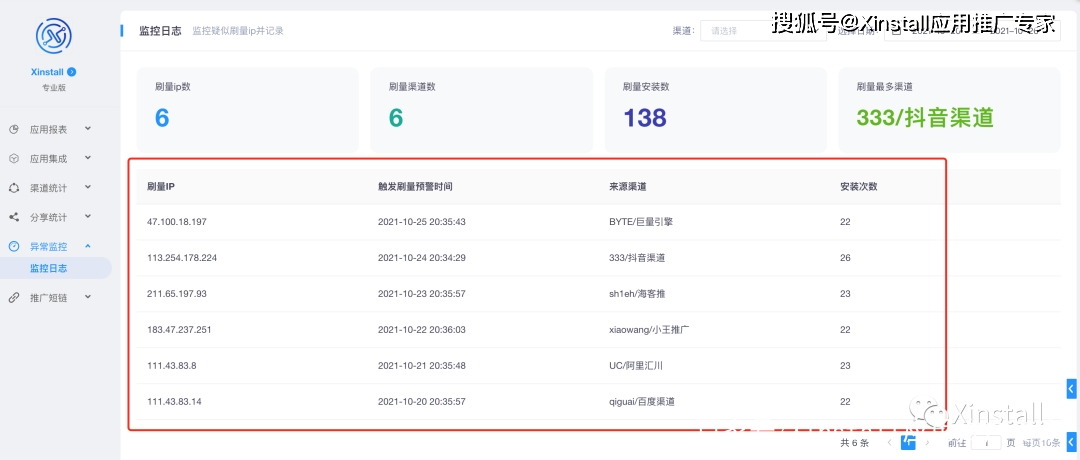Click timestamp 2021-10-21 20:35:48

click(422, 366)
